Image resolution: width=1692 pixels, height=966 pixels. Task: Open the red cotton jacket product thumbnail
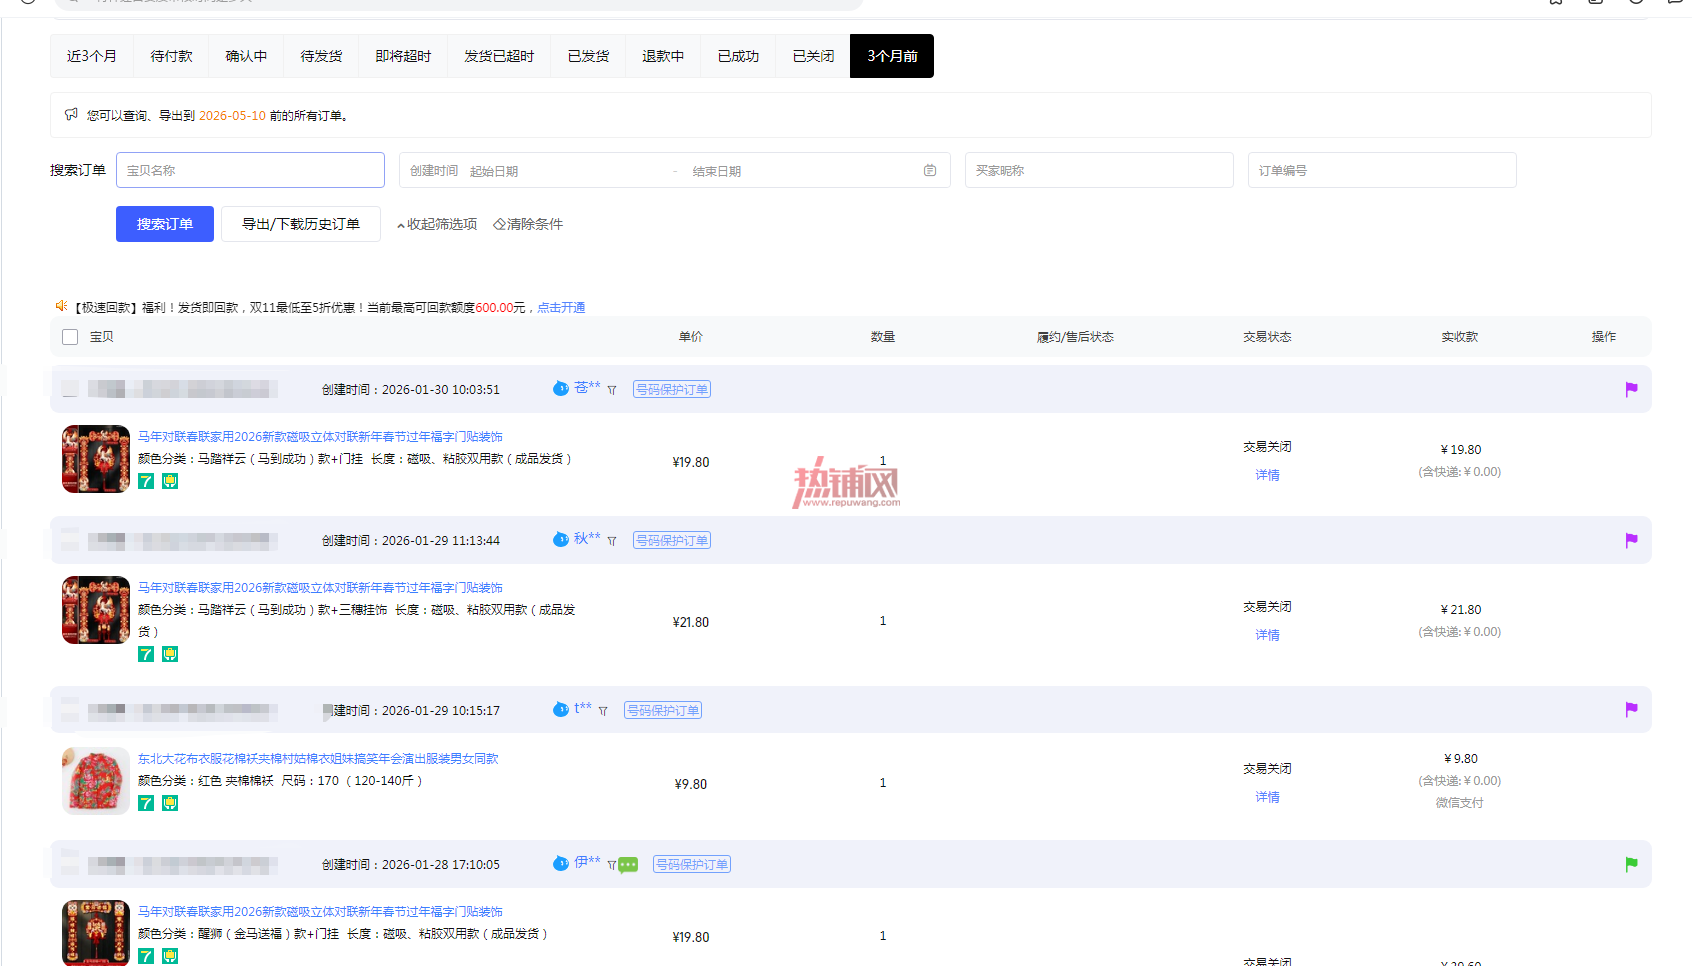[x=96, y=781]
